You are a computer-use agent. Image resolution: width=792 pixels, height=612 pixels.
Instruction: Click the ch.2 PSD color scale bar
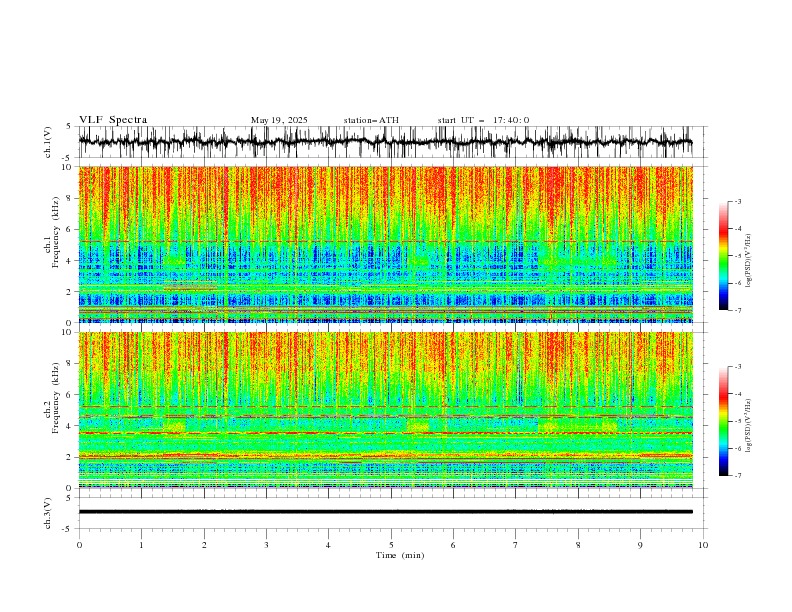723,421
